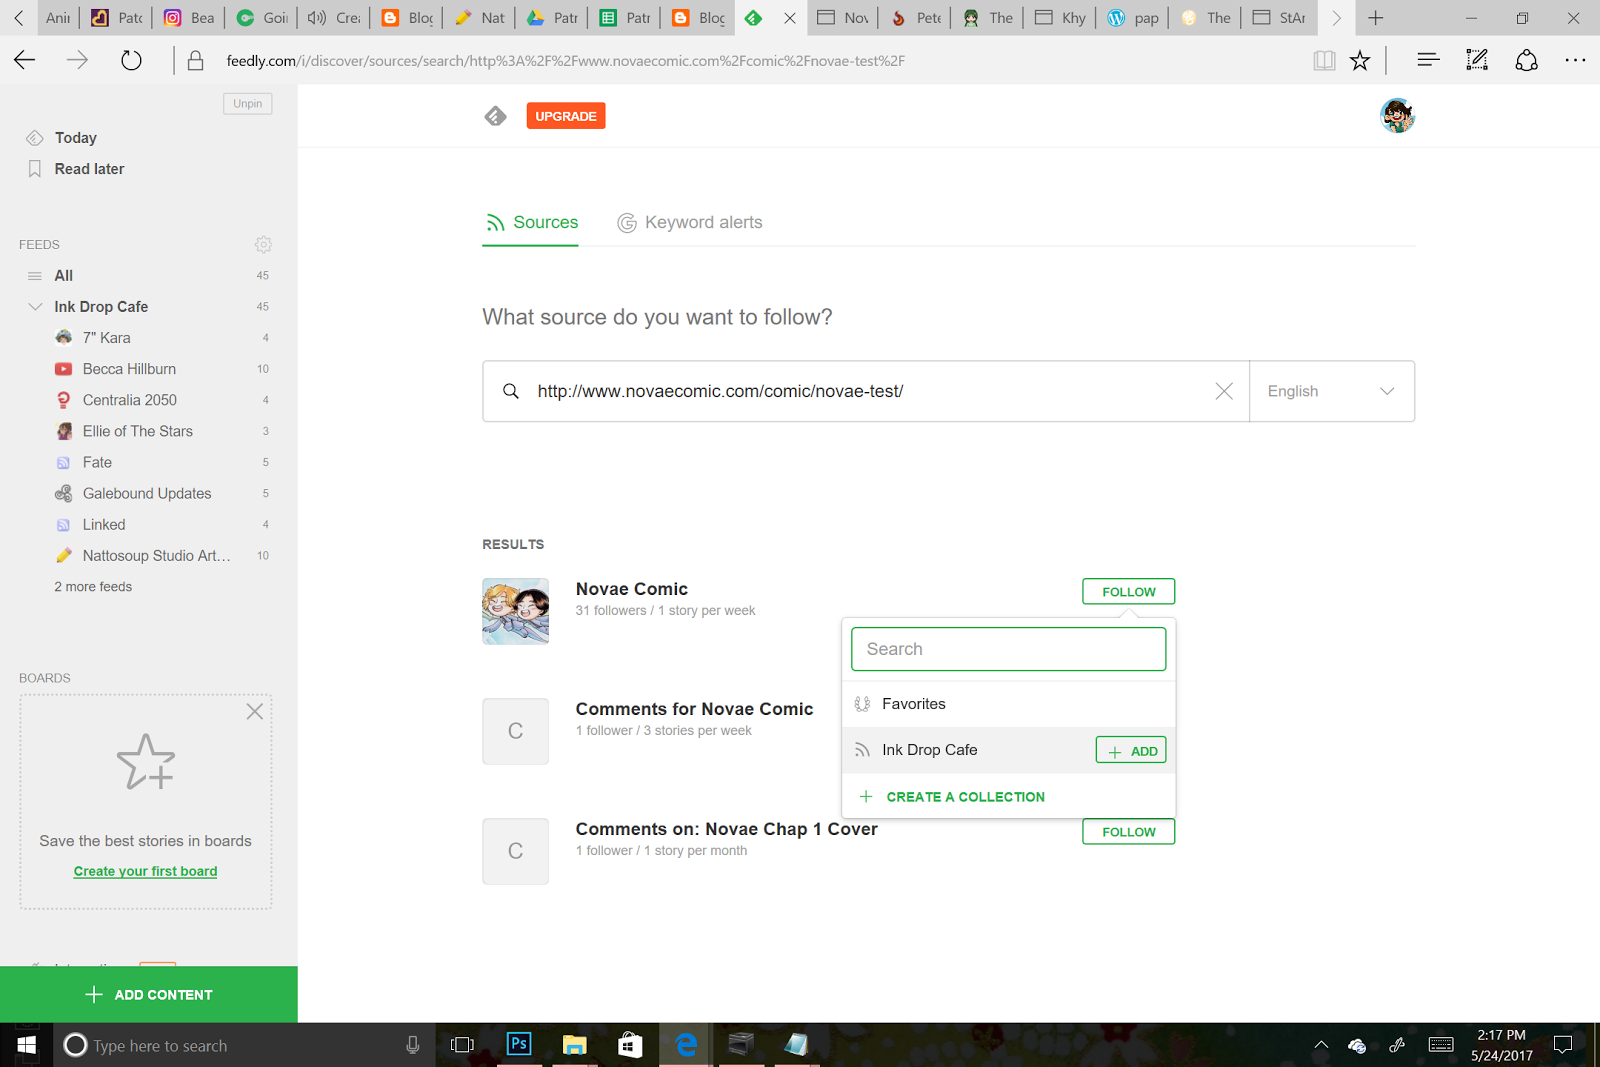Open the user profile avatar menu

(x=1397, y=116)
